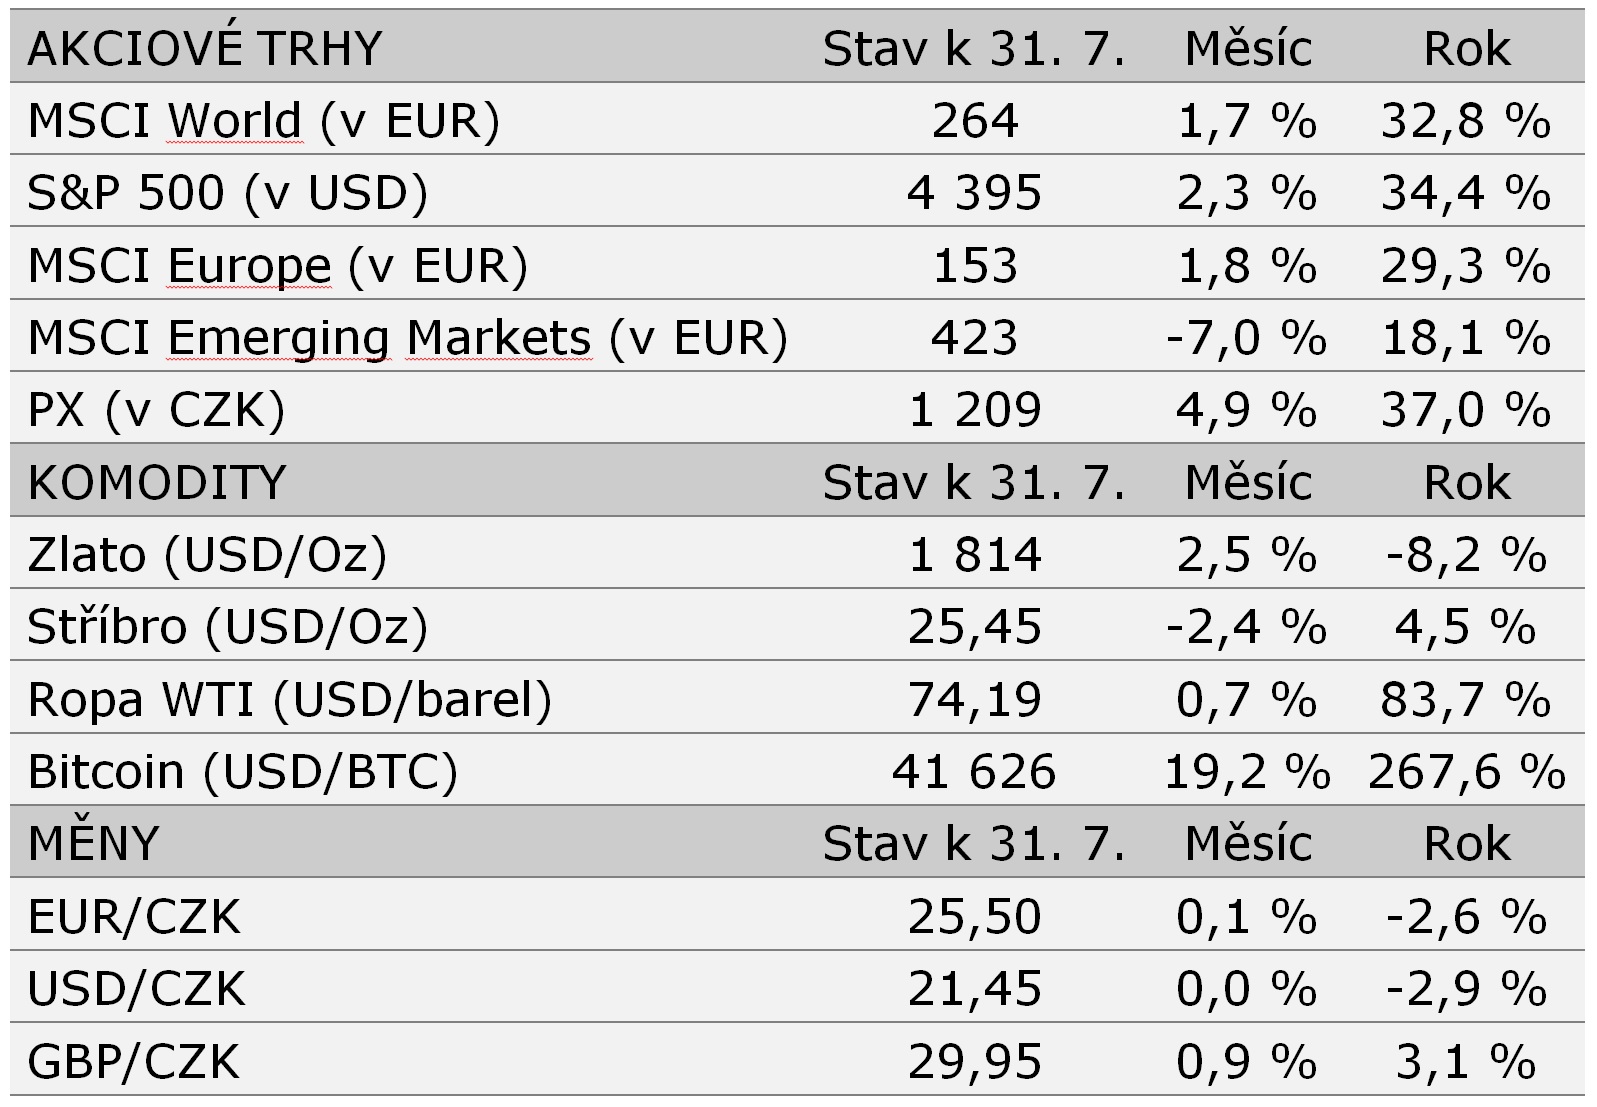Click the Měsíc column header under KOMODITY
Image resolution: width=1597 pixels, height=1107 pixels.
coord(1247,482)
